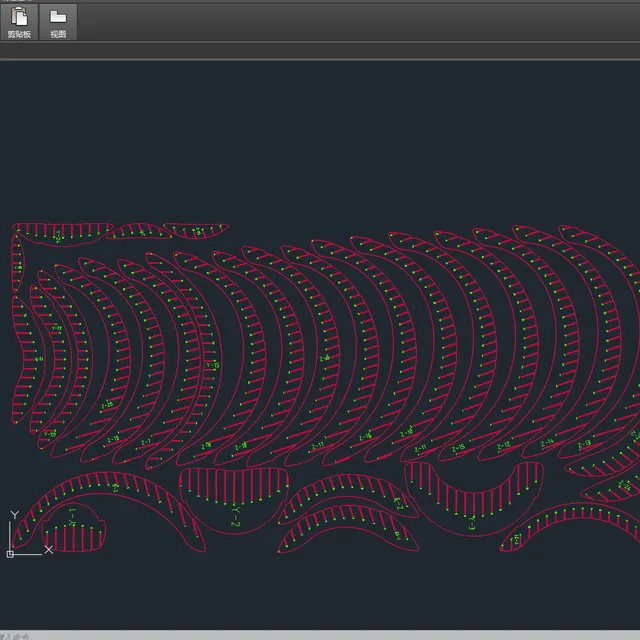Open the 剪贴板 clipboard panel
The image size is (640, 640).
pos(19,22)
